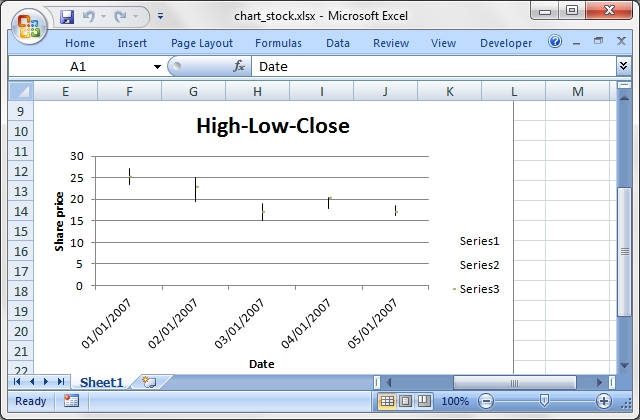Select row 15 header

click(21, 231)
